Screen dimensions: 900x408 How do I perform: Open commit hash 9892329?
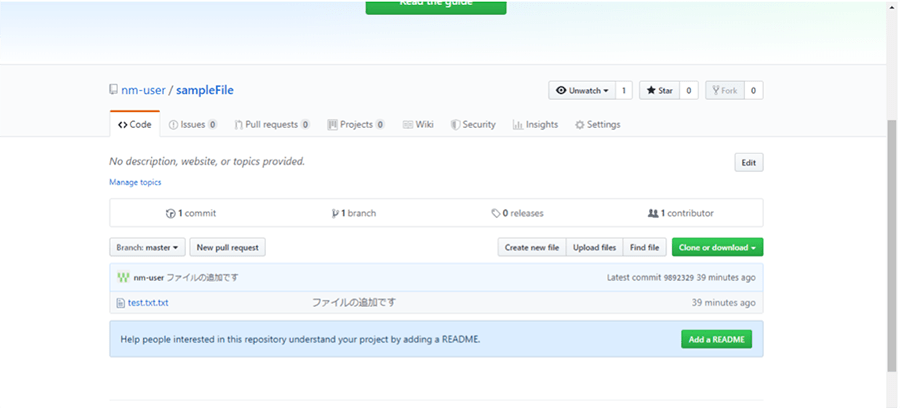pos(678,278)
